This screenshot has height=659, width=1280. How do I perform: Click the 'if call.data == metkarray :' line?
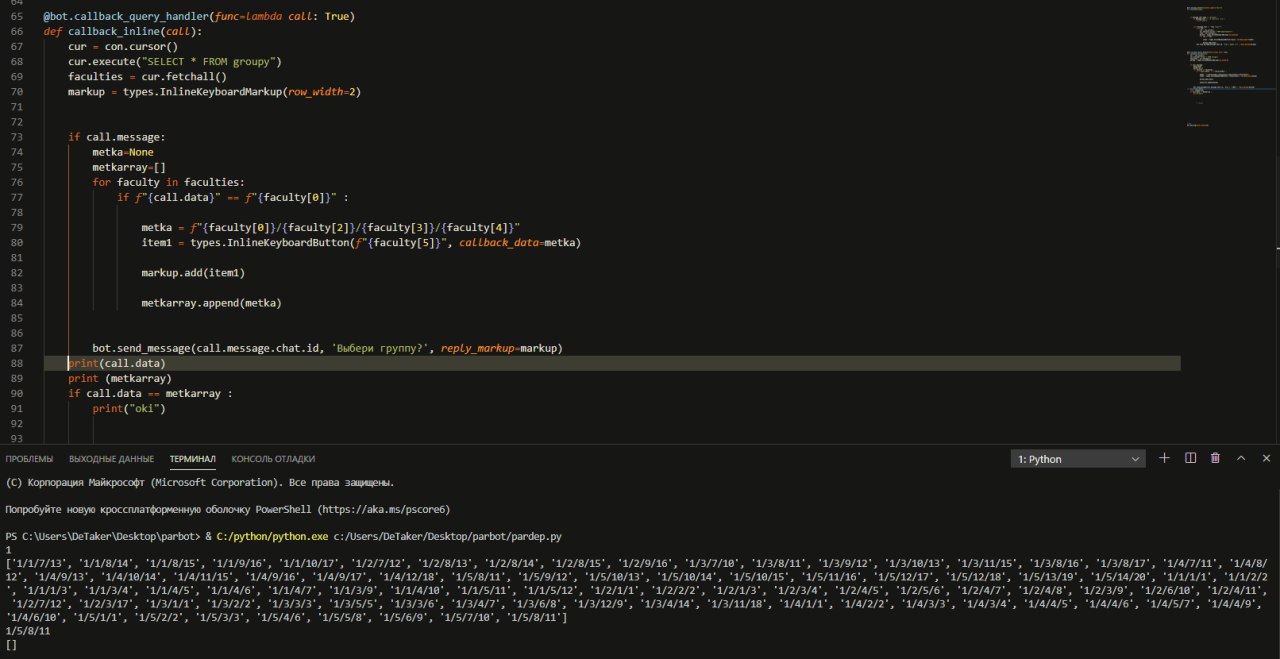[x=150, y=393]
